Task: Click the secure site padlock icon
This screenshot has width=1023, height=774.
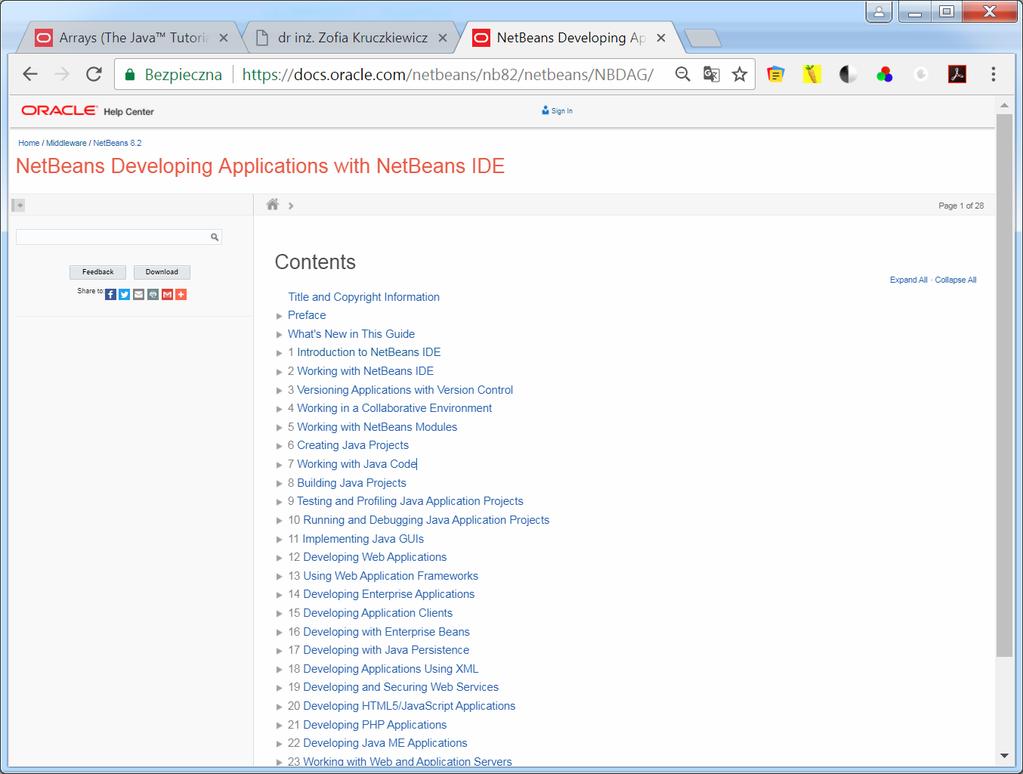Action: point(130,74)
